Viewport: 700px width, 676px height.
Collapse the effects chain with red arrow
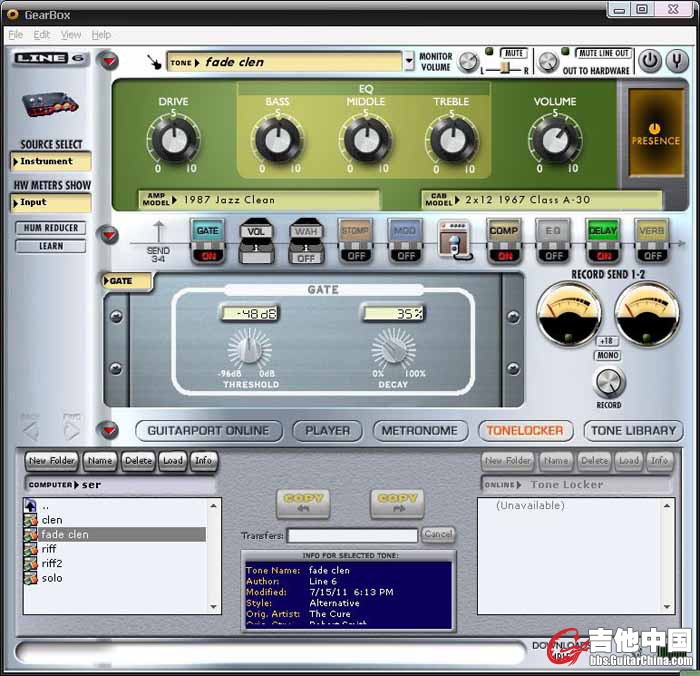[x=108, y=235]
